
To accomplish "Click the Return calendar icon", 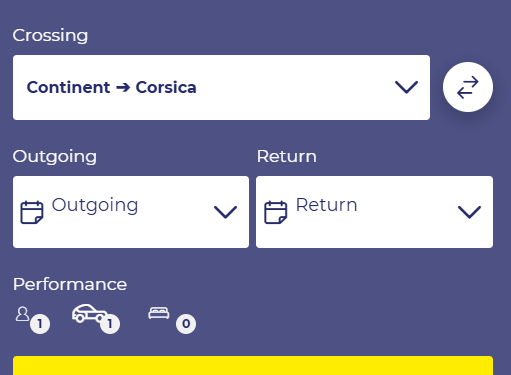I will [276, 212].
